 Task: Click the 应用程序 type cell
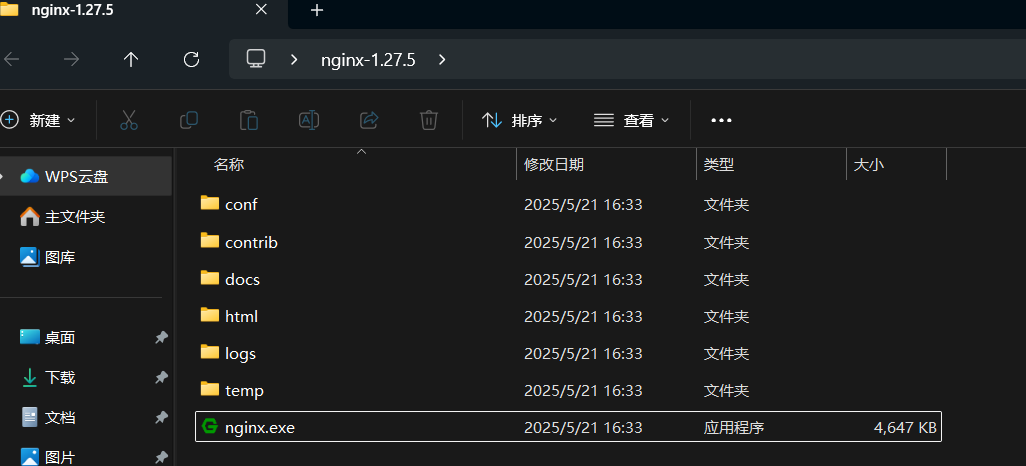tap(734, 428)
